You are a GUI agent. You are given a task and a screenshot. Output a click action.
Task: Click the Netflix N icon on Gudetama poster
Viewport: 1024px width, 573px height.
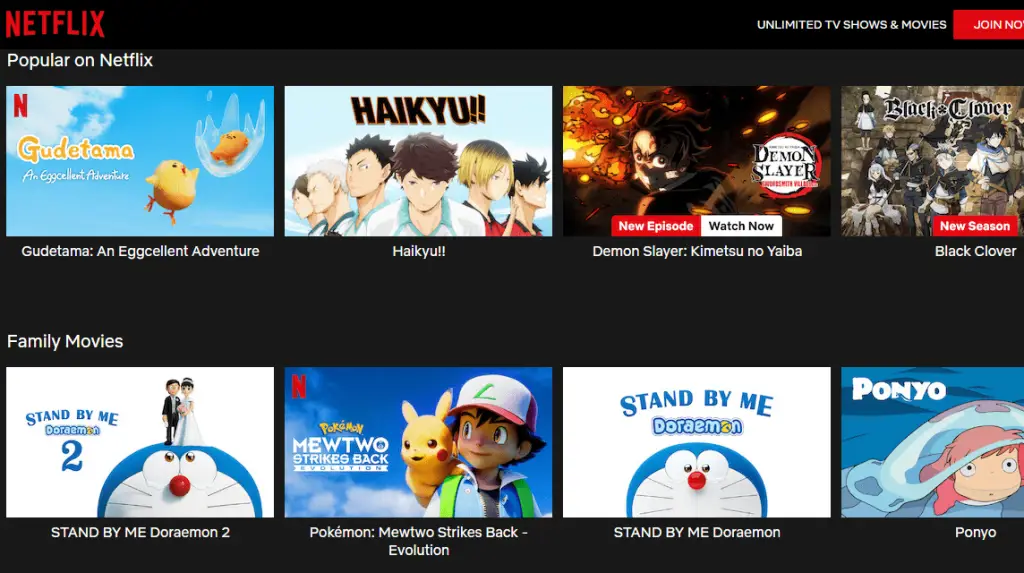[21, 105]
